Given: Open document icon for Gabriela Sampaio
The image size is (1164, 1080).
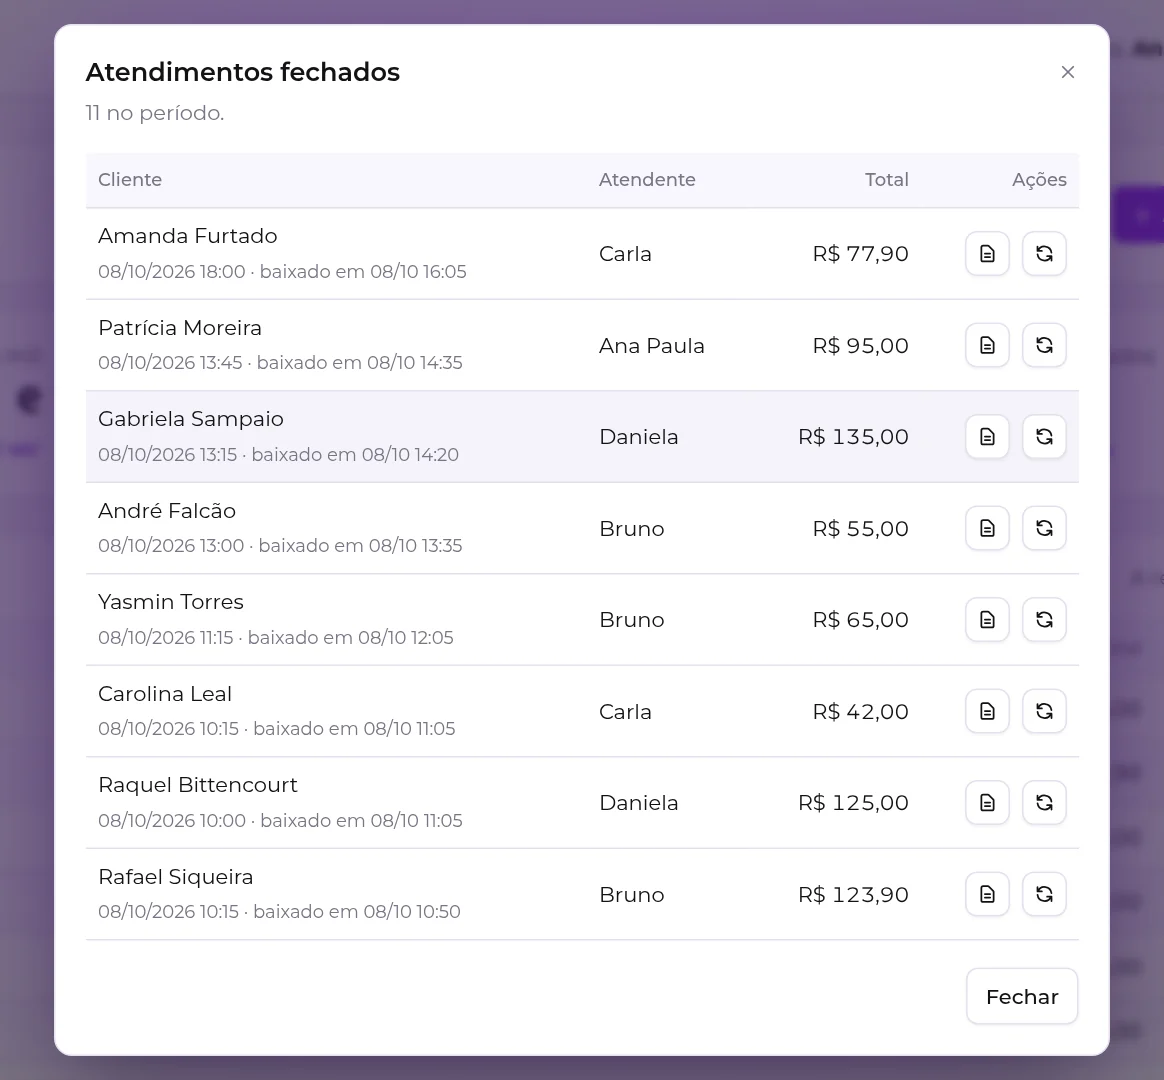Looking at the screenshot, I should tap(987, 436).
